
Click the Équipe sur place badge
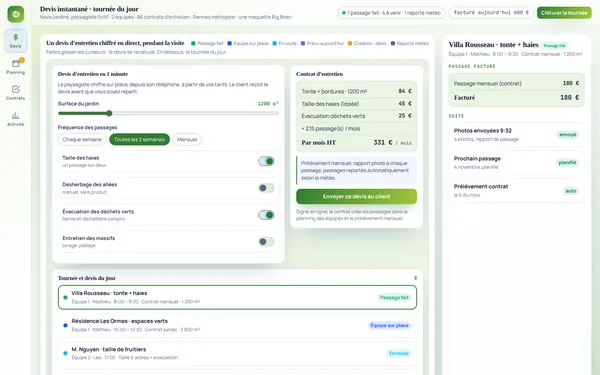tap(389, 325)
